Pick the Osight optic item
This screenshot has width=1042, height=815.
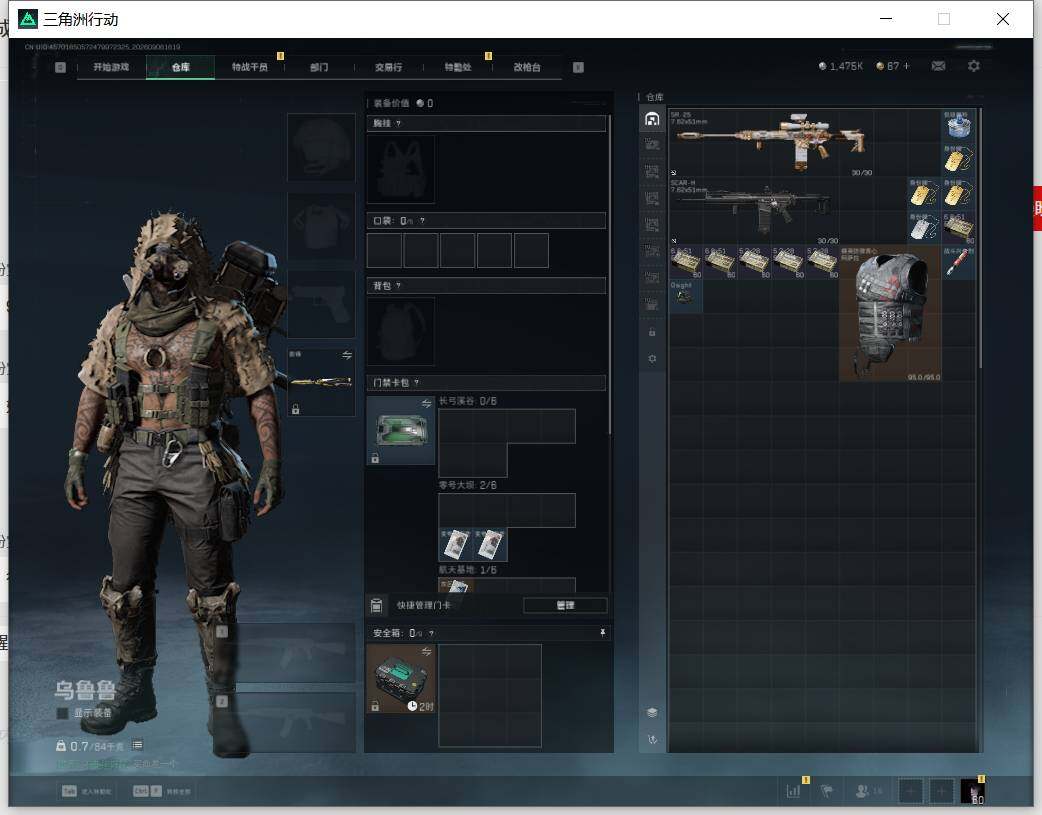click(686, 295)
